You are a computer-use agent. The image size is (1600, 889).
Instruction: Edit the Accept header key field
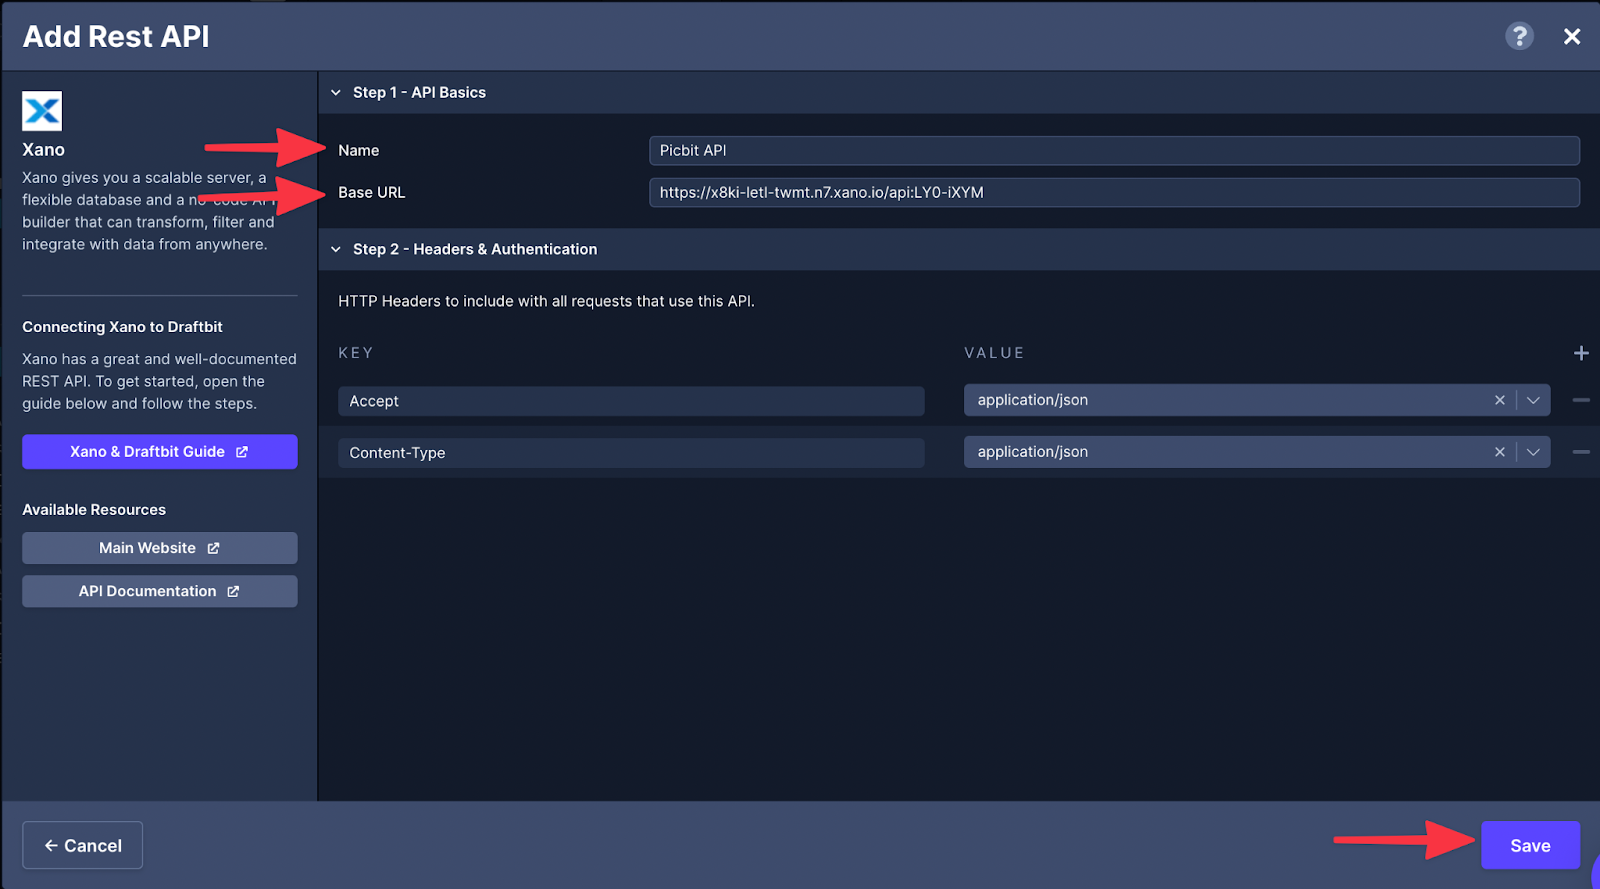[630, 401]
